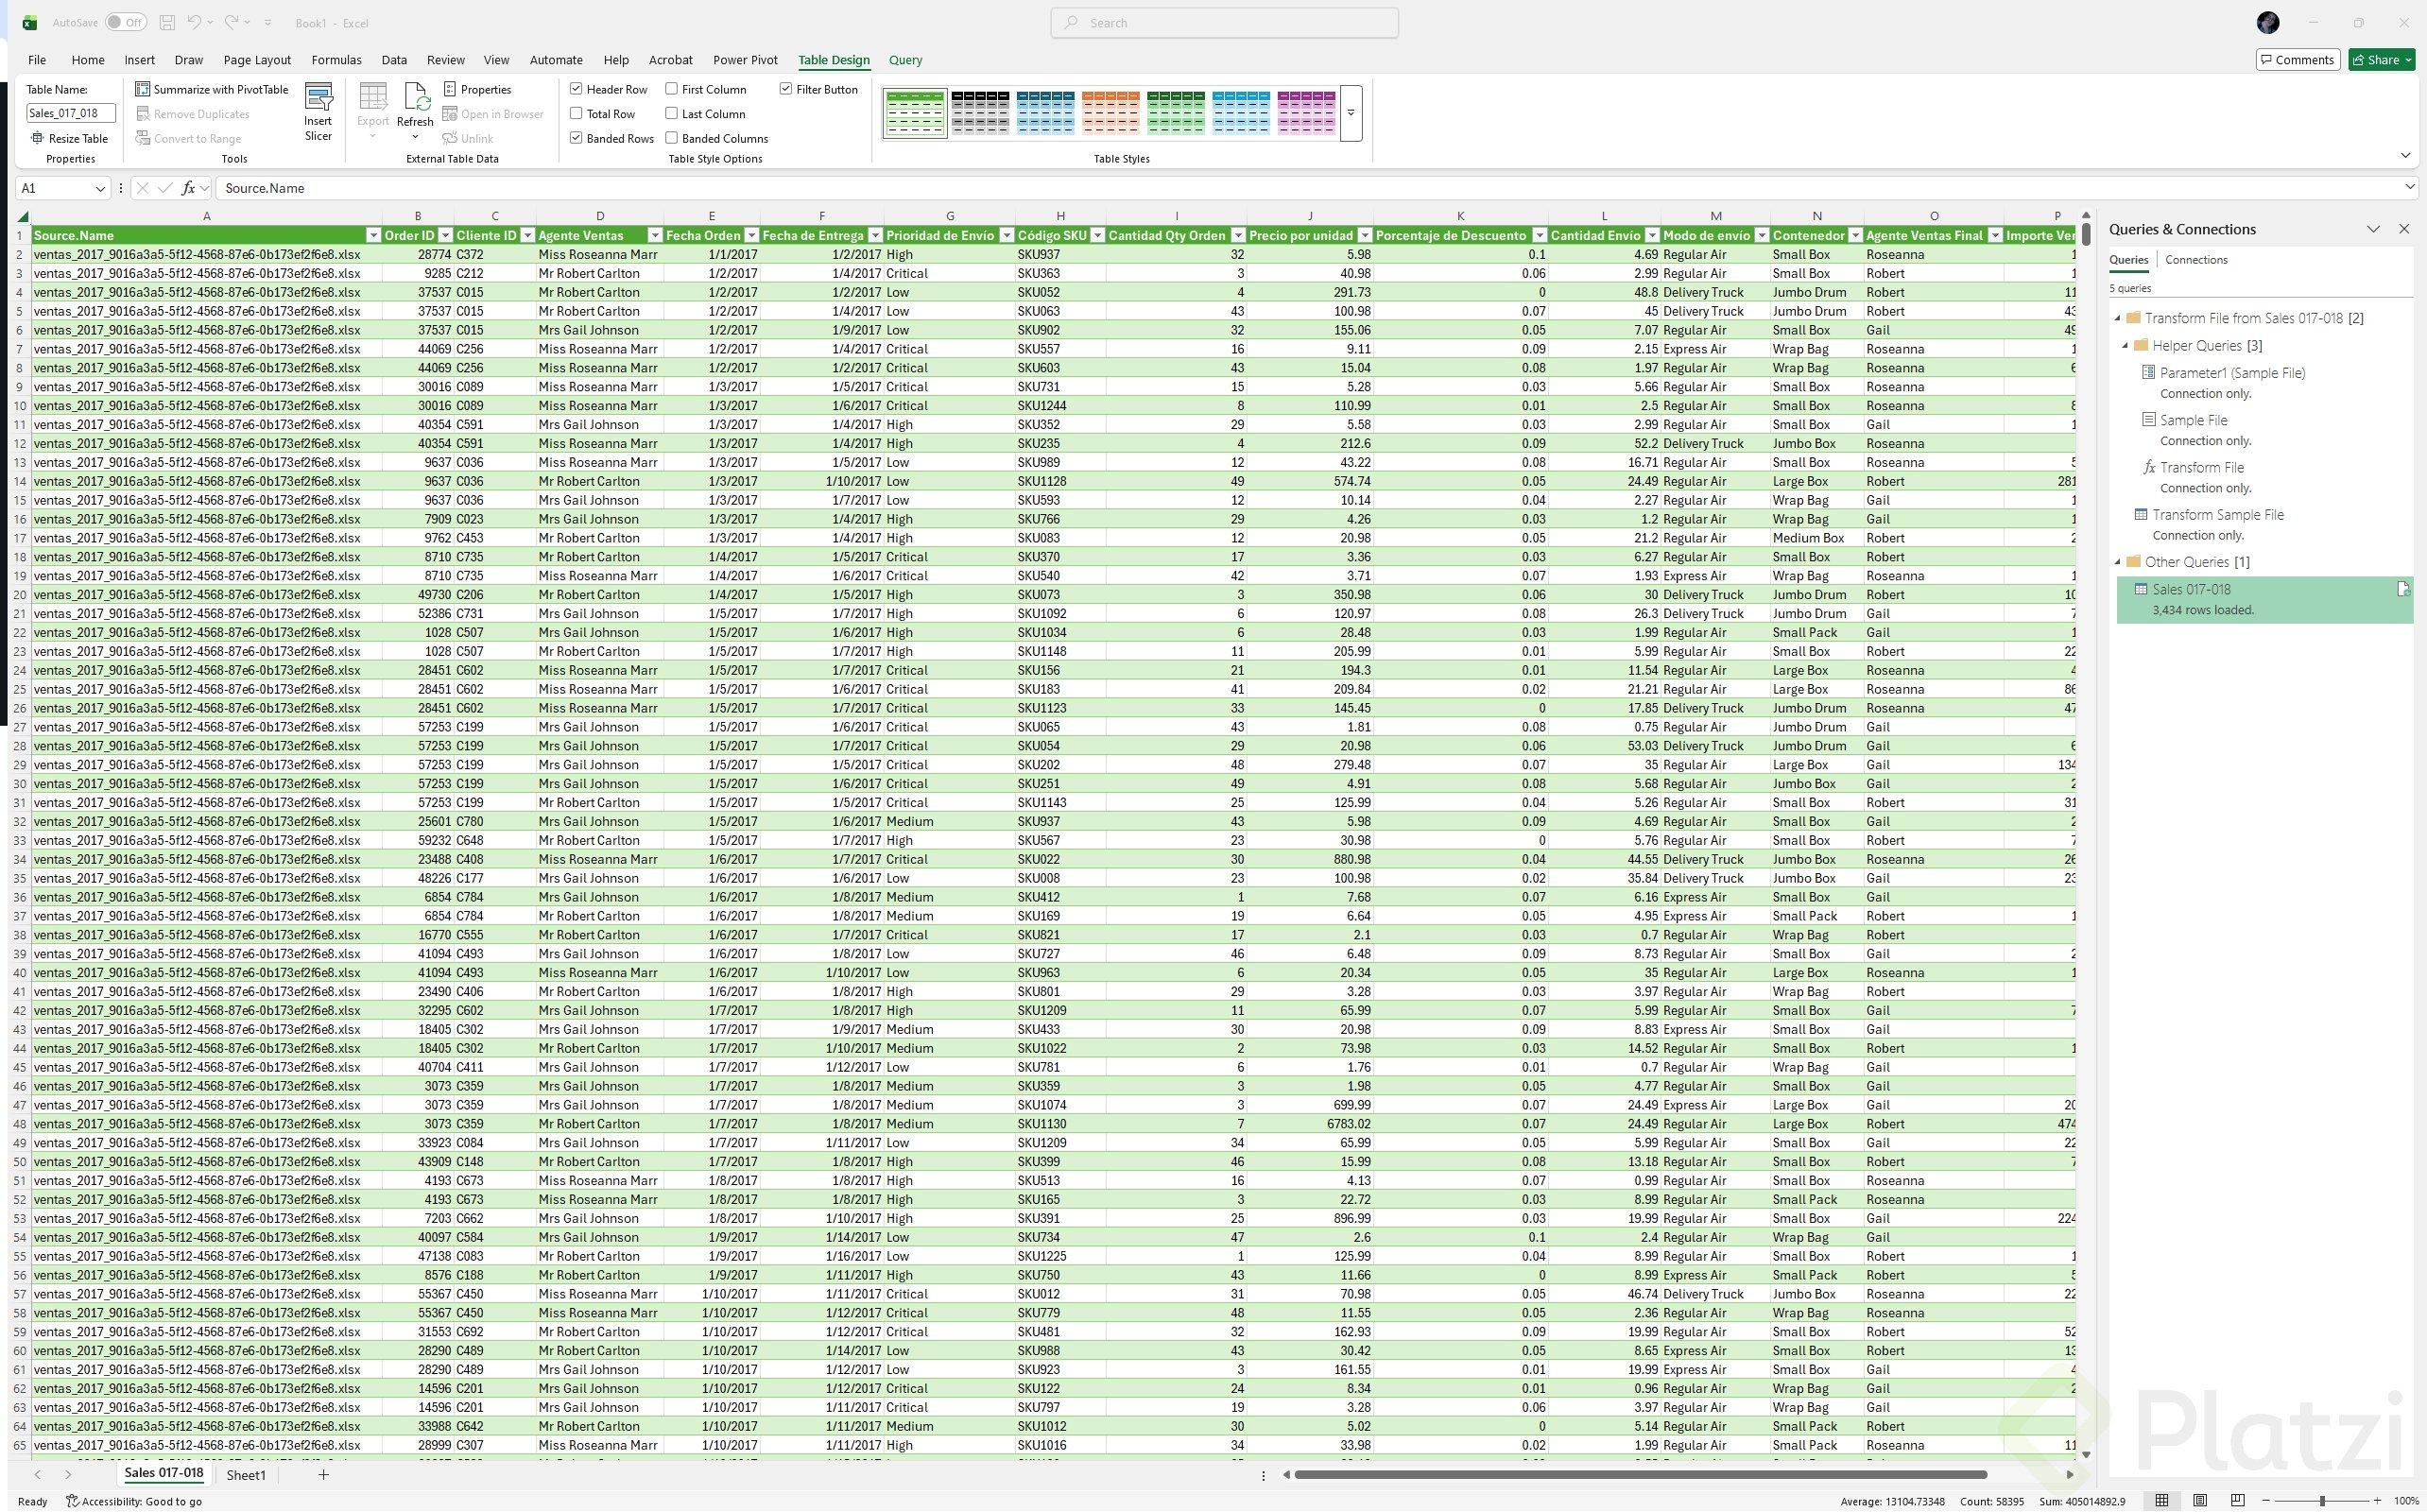
Task: Open the Power Pivot ribbon tab
Action: coord(744,60)
